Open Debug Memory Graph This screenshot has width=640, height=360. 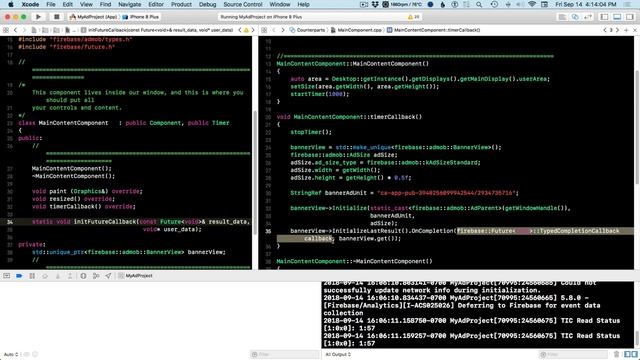coord(96,276)
